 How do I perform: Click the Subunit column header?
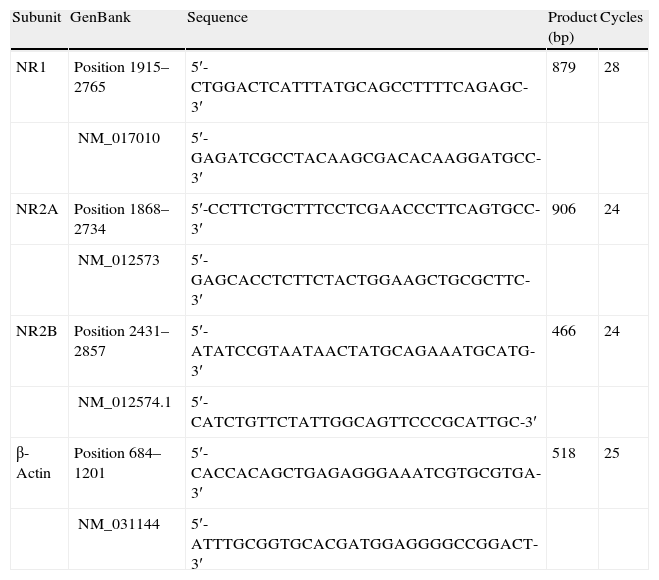click(37, 18)
